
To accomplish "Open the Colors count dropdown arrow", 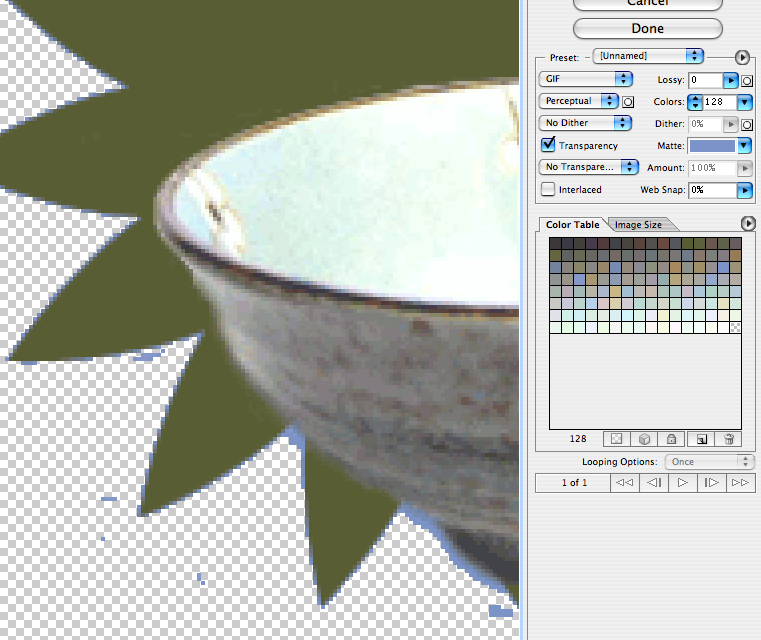I will coord(744,102).
